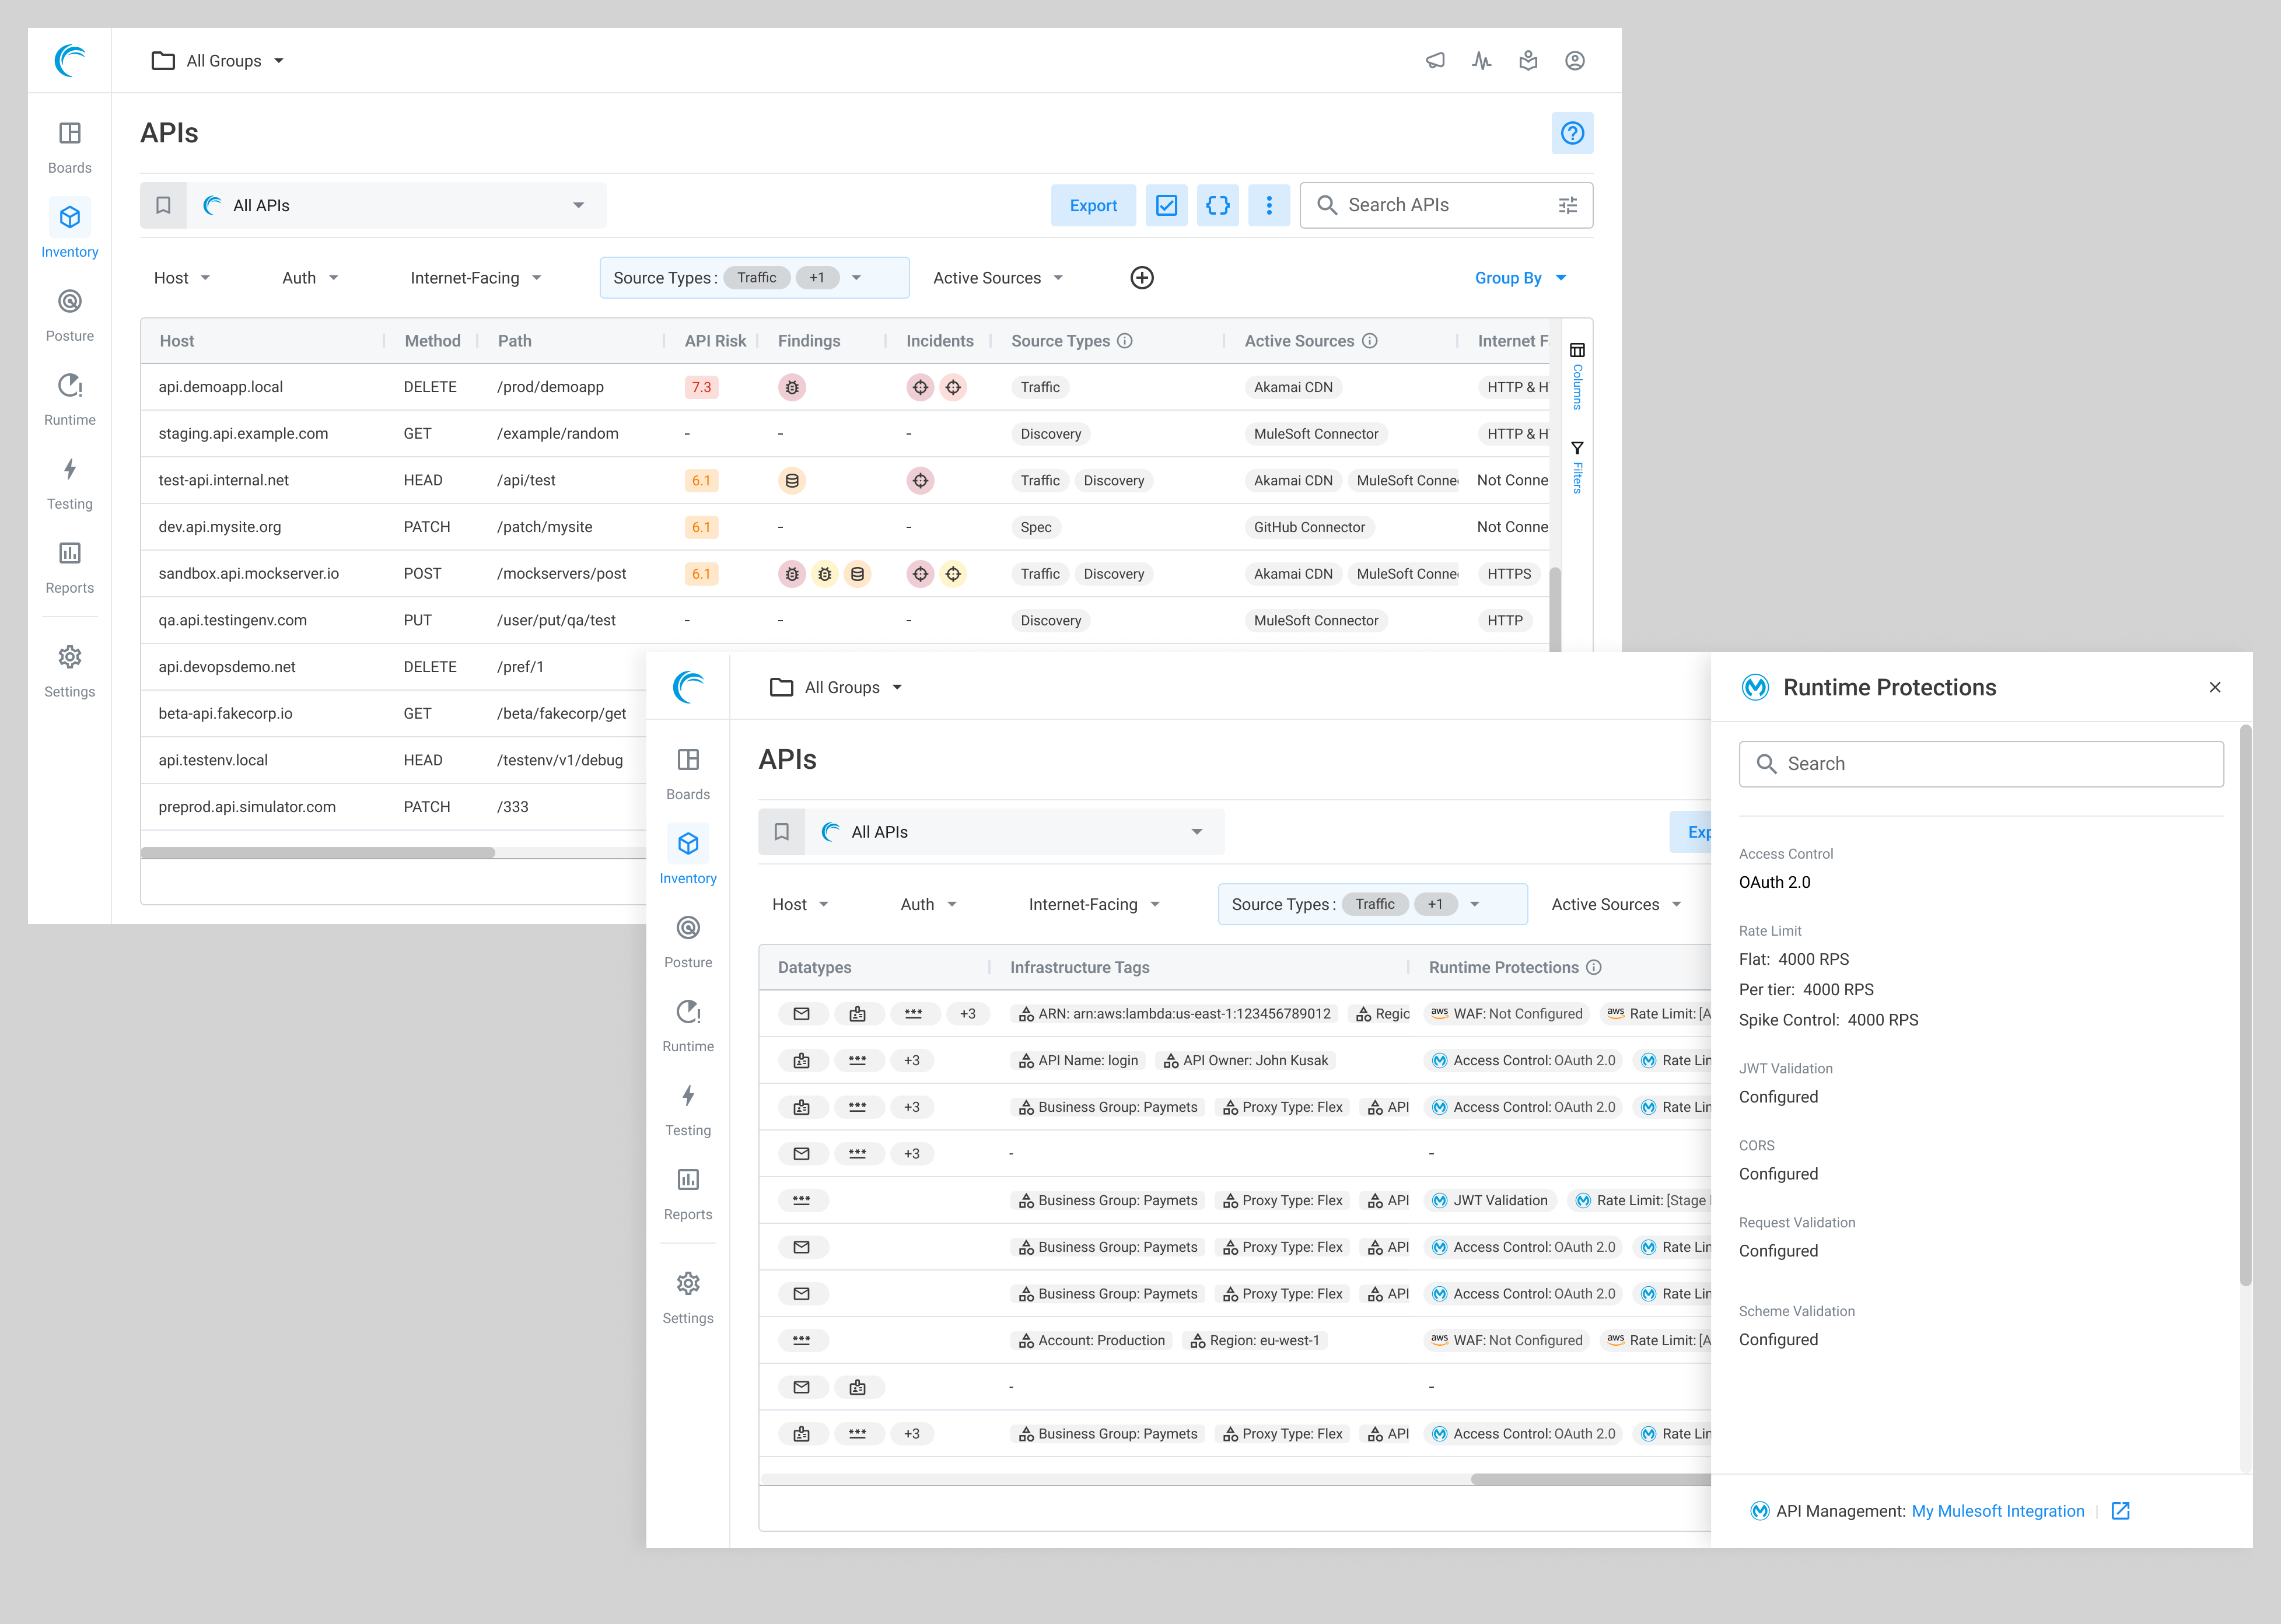Screen dimensions: 2281x1624
Task: Click the Runtime Protections search field
Action: point(1980,764)
